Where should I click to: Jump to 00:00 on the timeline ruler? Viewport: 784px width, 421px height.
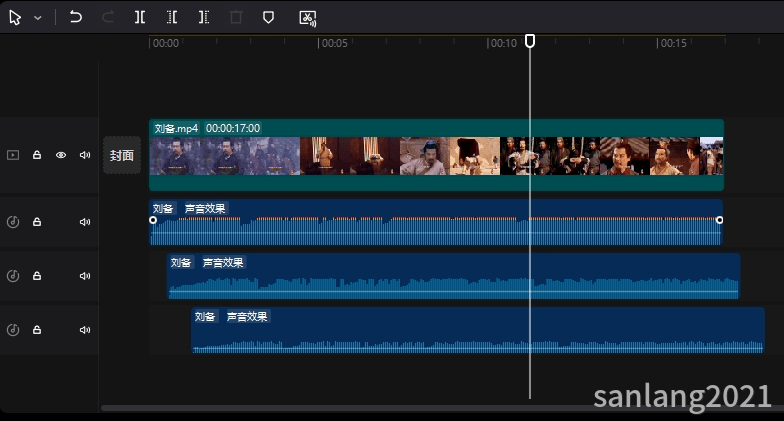tap(166, 44)
